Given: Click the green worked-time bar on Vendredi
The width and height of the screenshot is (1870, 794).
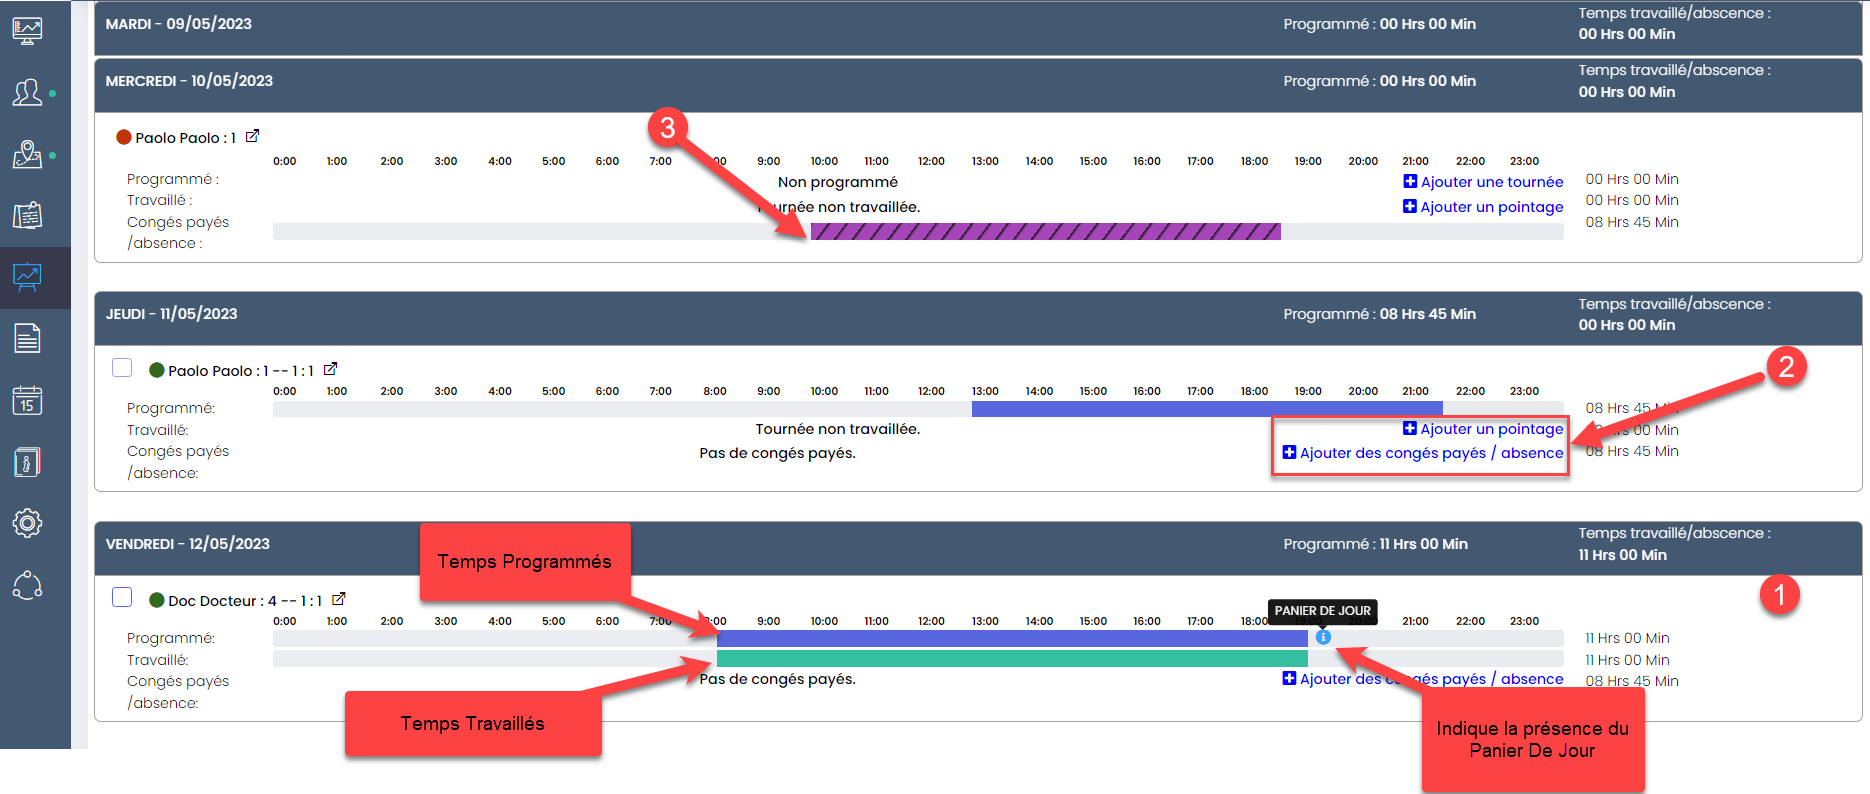Looking at the screenshot, I should [x=1012, y=659].
